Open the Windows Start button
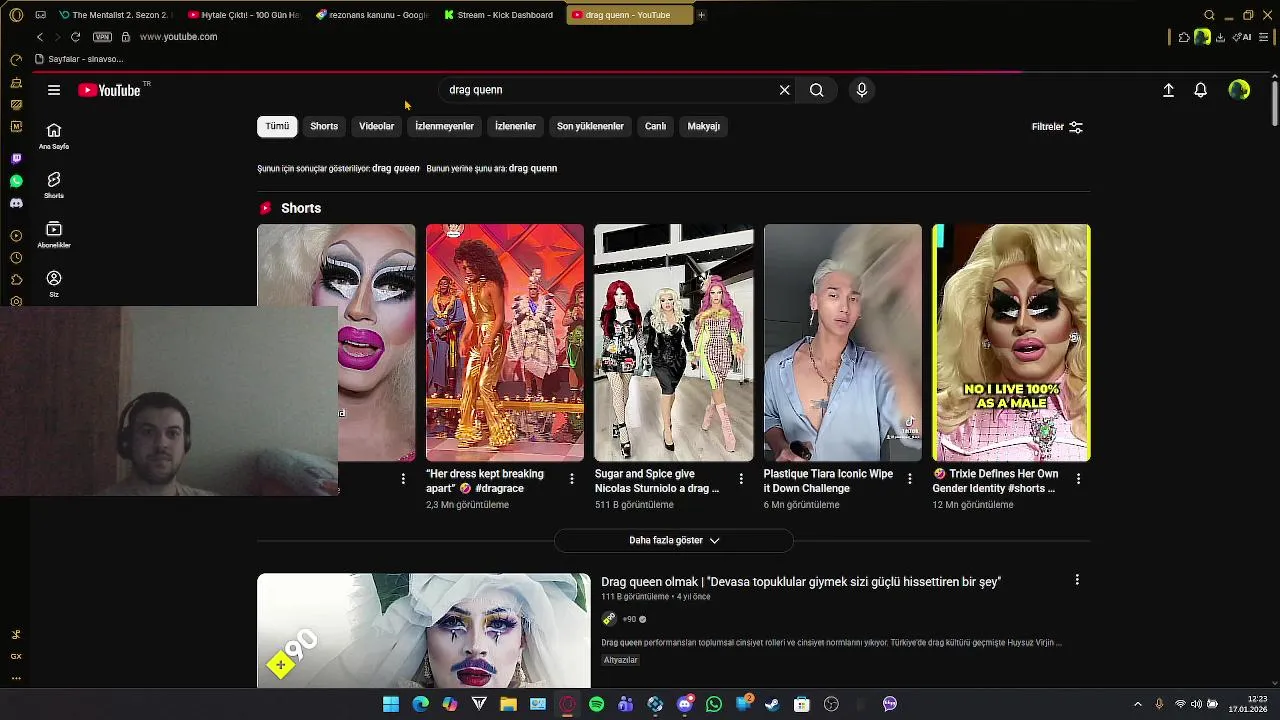The height and width of the screenshot is (720, 1280). click(x=391, y=704)
